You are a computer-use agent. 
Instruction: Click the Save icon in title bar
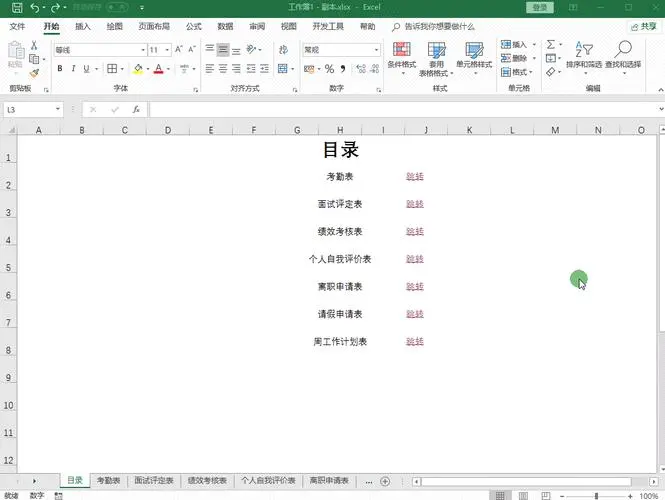pos(17,7)
